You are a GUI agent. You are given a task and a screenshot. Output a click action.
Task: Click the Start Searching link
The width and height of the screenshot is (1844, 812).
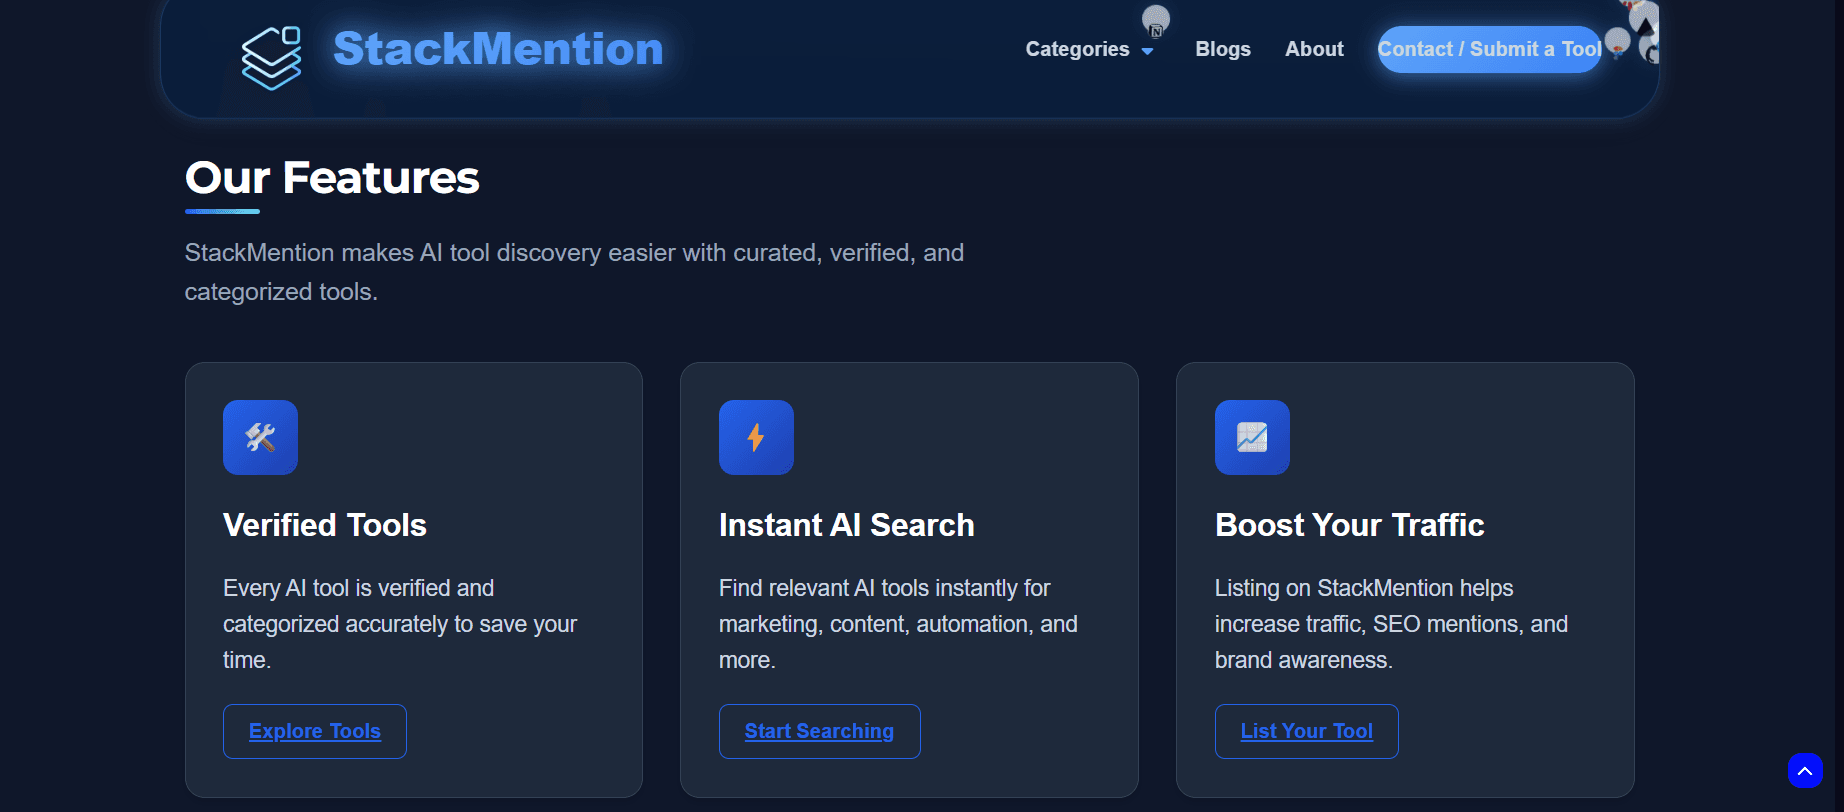pyautogui.click(x=819, y=731)
